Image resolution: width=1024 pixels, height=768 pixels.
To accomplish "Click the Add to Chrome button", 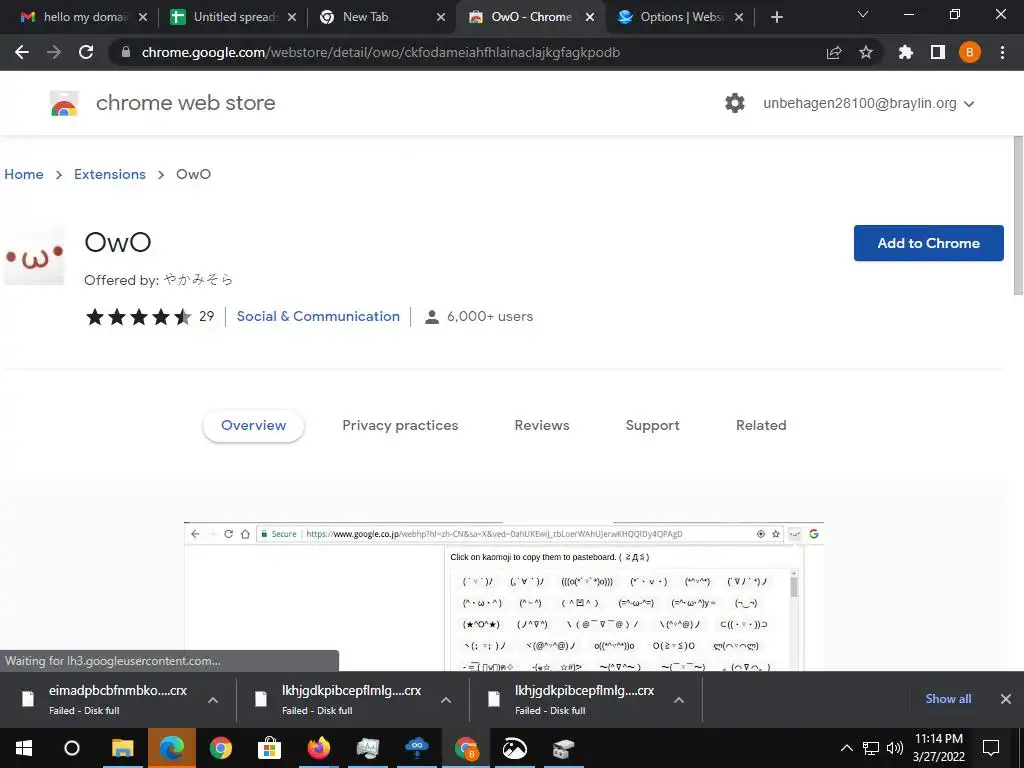I will pos(929,243).
